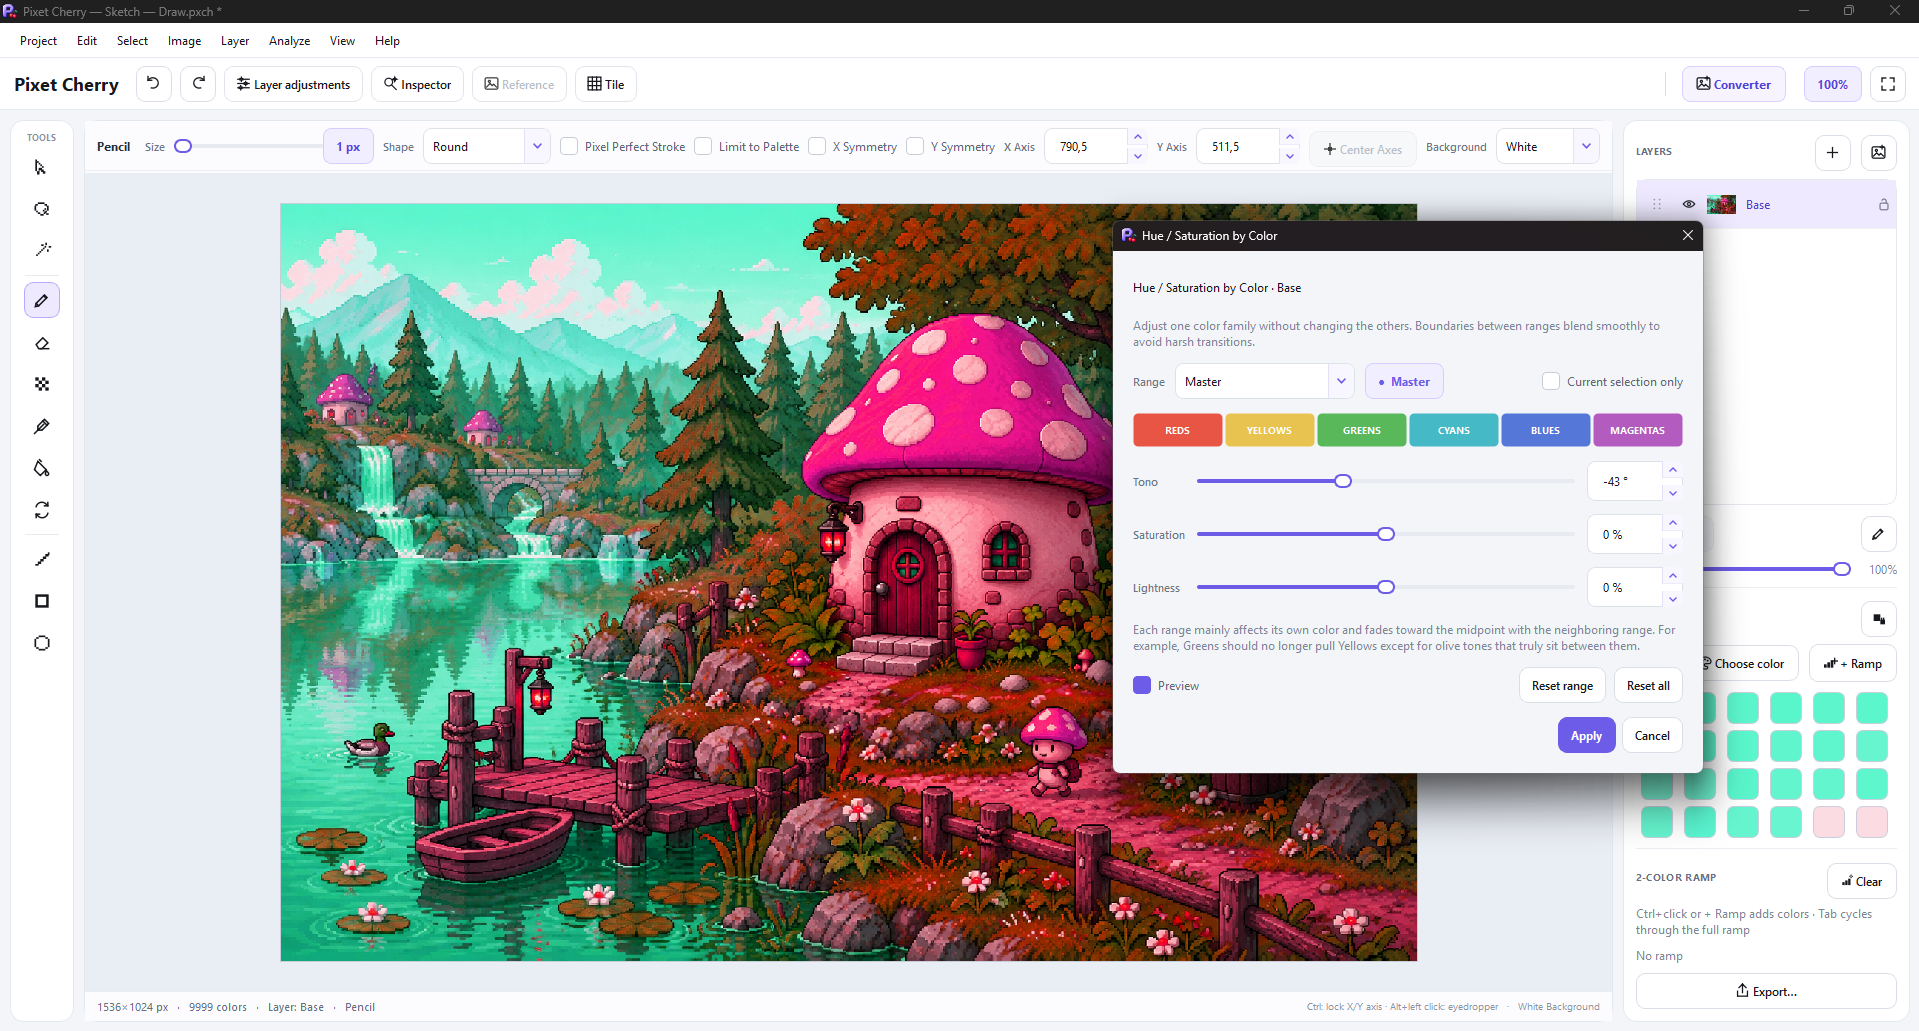Screen dimensions: 1919x1031
Task: Select the Magic Wand tool
Action: 42,250
